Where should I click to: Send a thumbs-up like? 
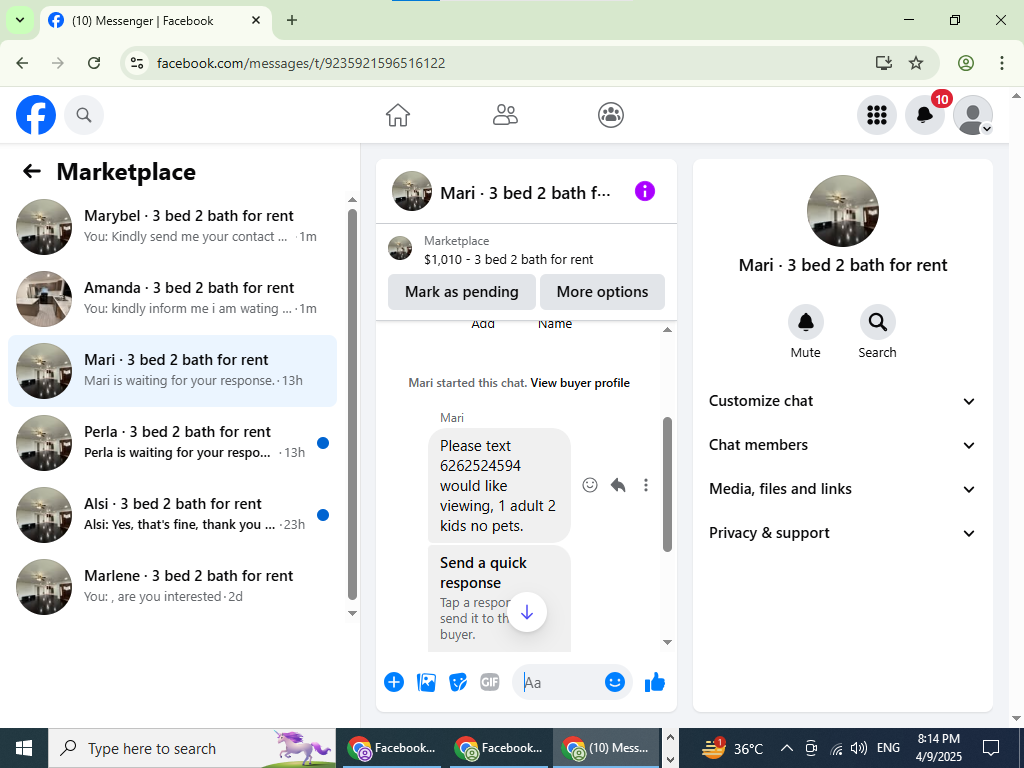click(654, 682)
